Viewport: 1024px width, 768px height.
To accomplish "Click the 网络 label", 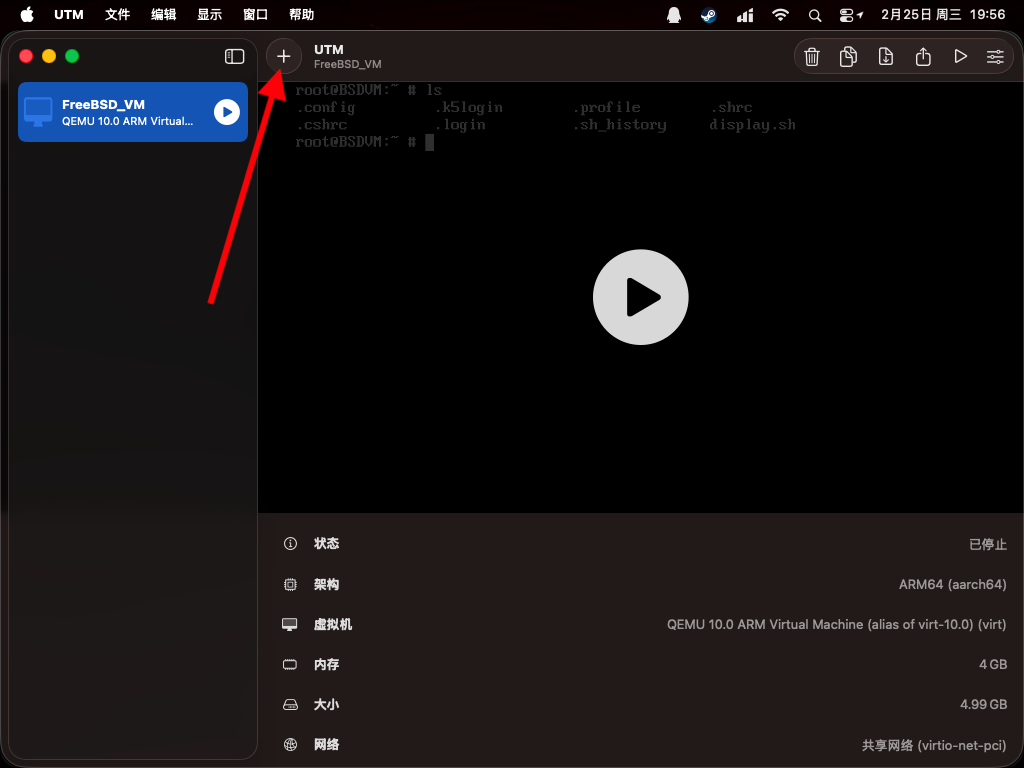I will click(x=326, y=744).
